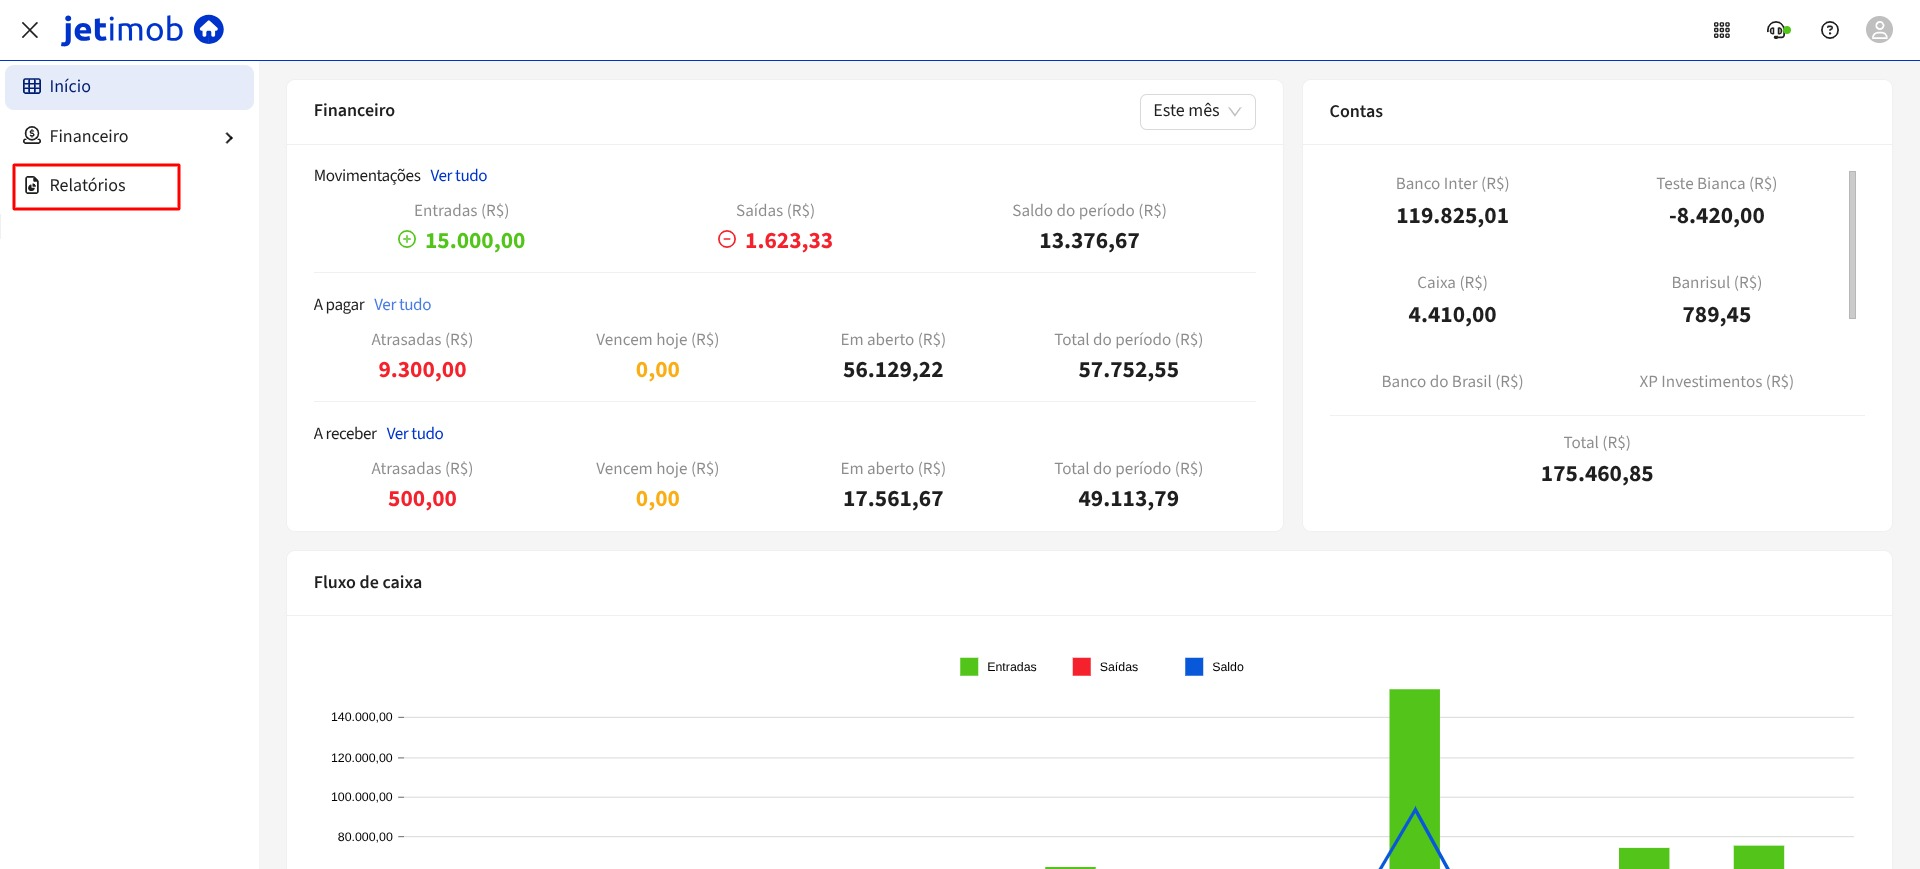Image resolution: width=1920 pixels, height=869 pixels.
Task: Expand the Financeiro submenu chevron
Action: tap(229, 137)
